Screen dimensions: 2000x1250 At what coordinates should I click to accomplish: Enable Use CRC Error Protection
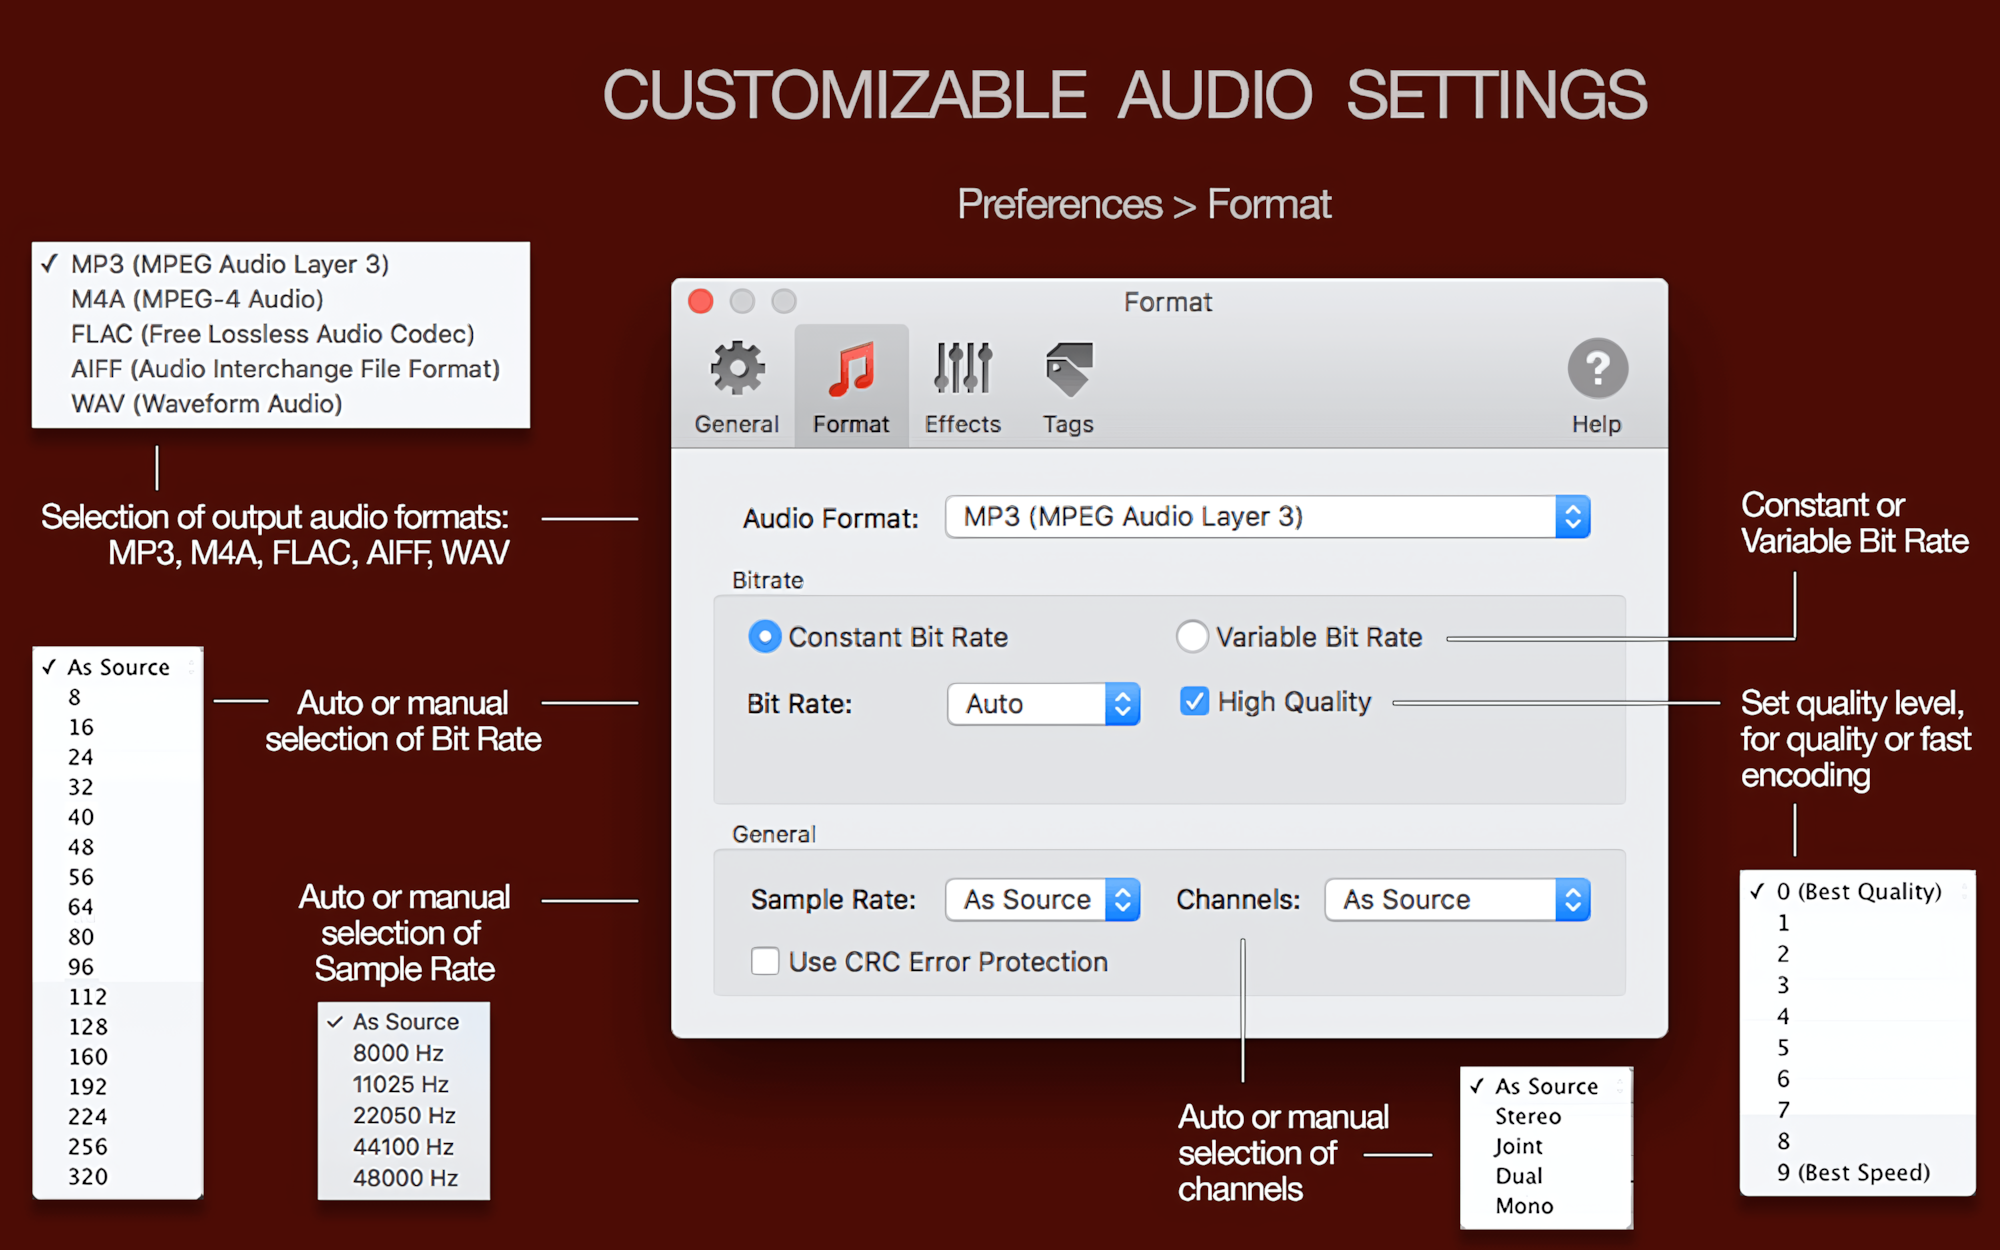point(765,961)
